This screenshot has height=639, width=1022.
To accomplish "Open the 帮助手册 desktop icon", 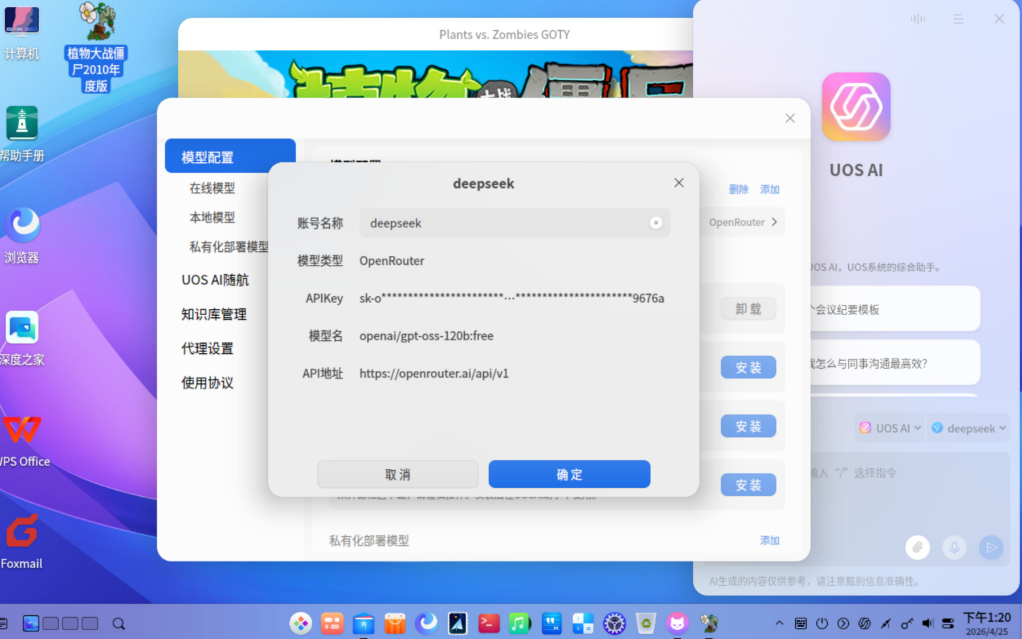I will (22, 134).
